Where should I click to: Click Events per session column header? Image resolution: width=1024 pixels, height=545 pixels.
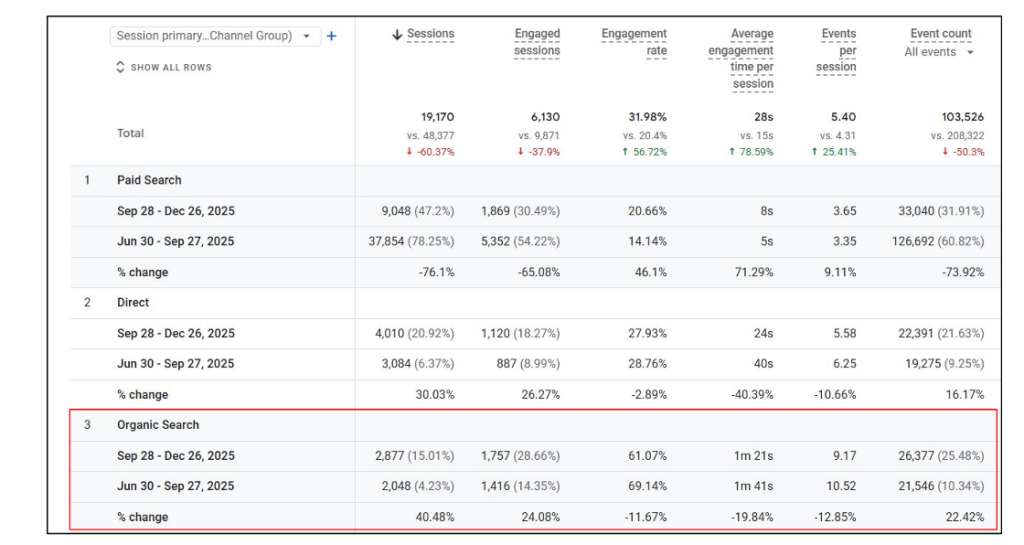[x=838, y=50]
